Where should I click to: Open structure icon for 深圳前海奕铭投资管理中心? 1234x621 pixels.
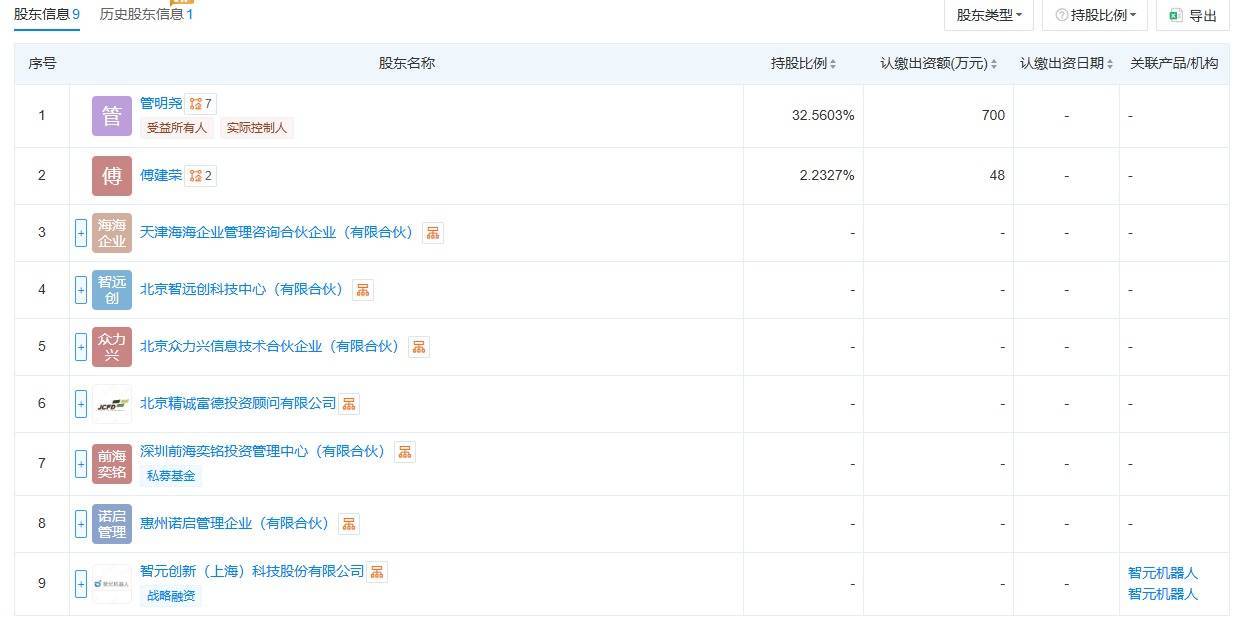tap(404, 452)
